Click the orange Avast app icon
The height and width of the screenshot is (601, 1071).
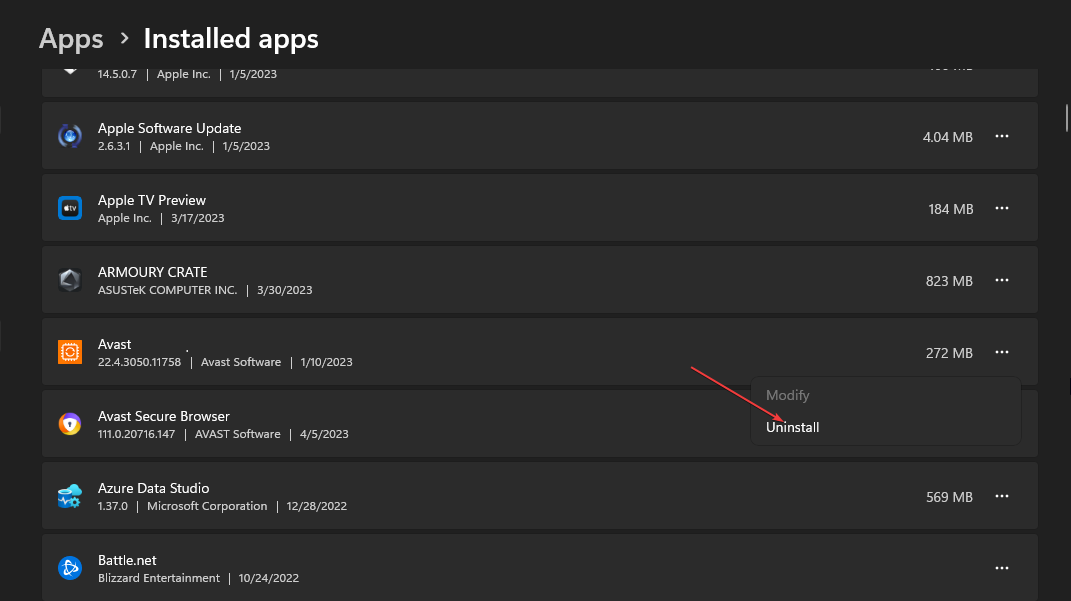pyautogui.click(x=70, y=352)
